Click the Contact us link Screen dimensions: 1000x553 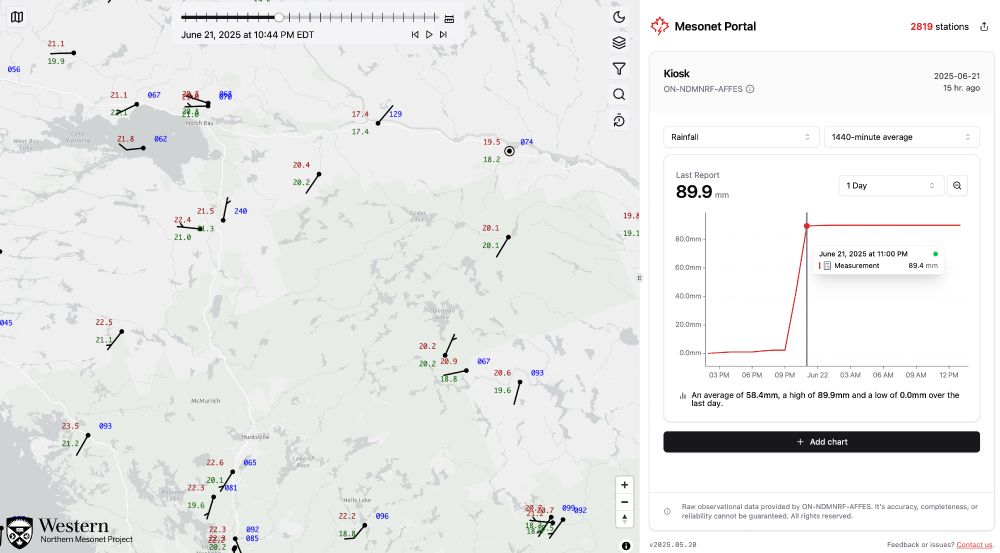[x=974, y=545]
